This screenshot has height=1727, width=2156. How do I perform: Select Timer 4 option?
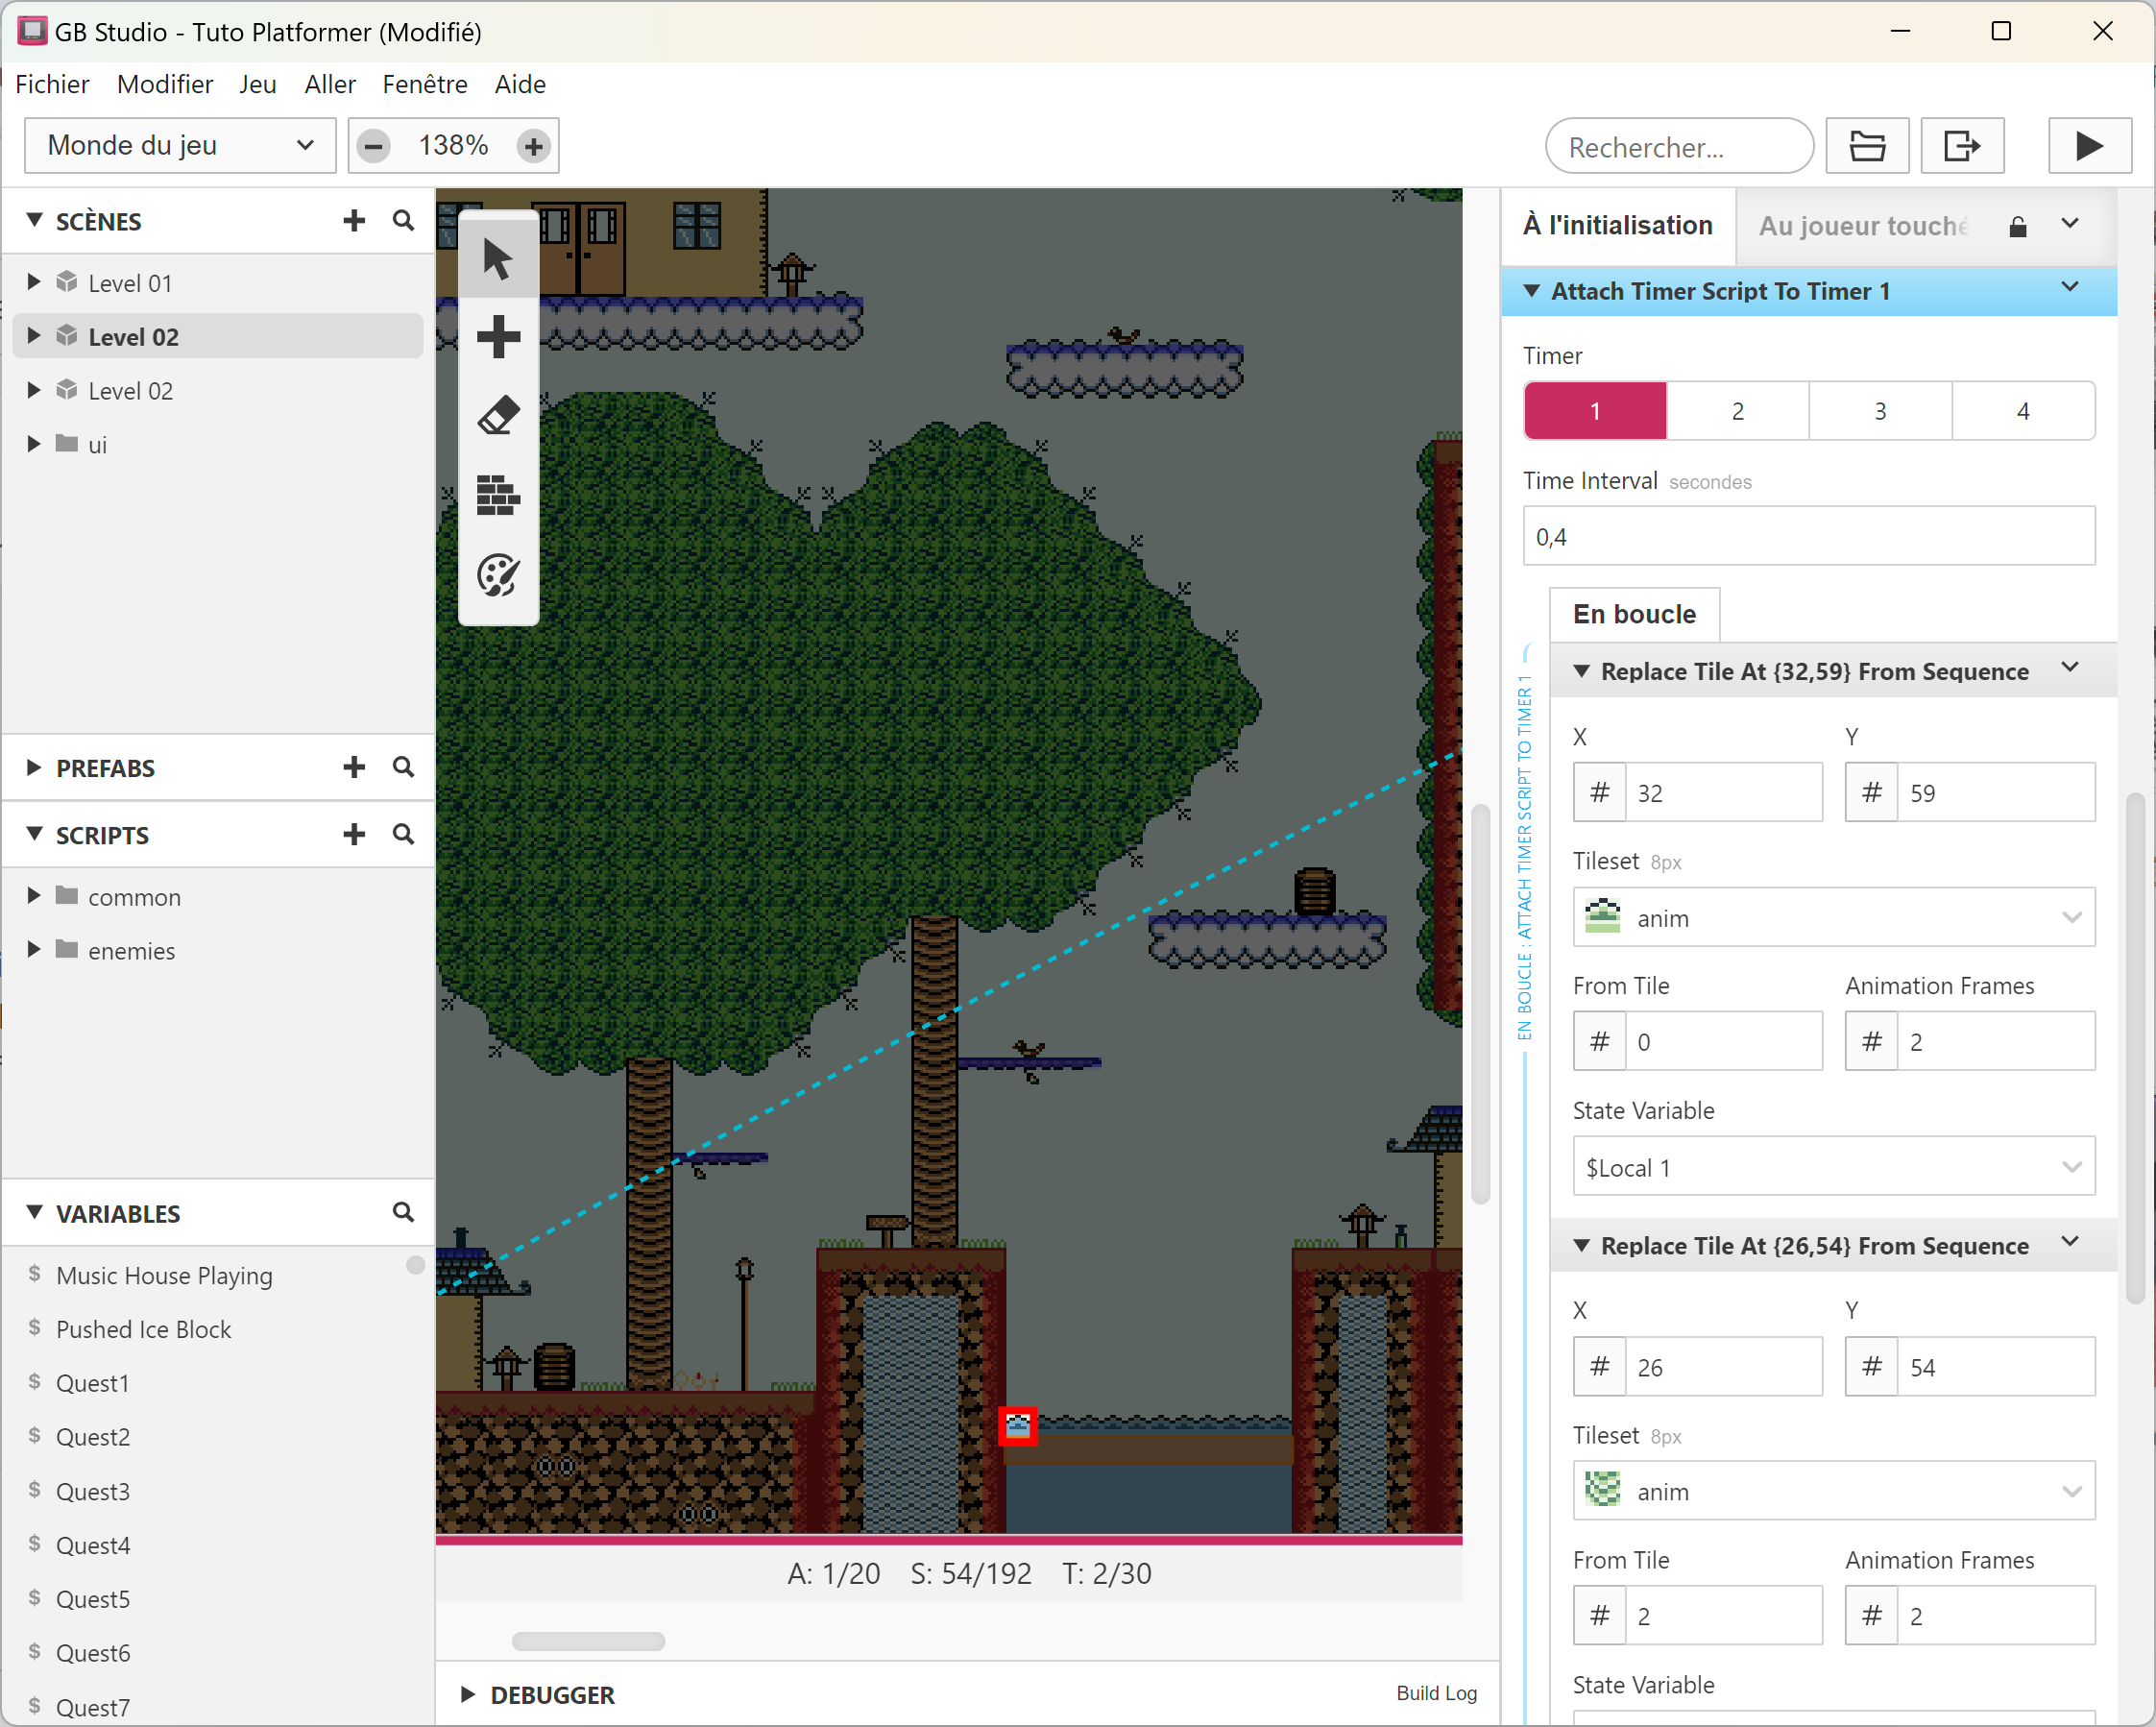[x=2022, y=411]
